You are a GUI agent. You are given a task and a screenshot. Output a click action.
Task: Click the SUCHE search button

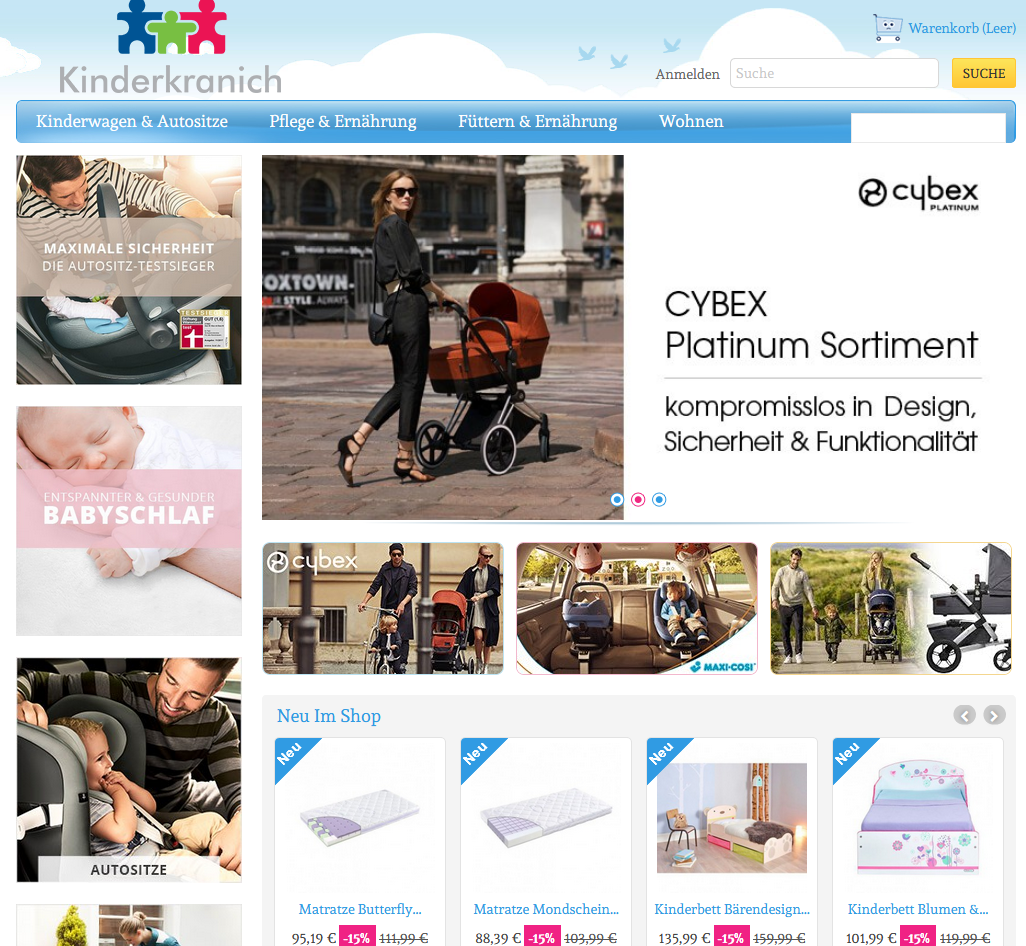click(x=983, y=73)
